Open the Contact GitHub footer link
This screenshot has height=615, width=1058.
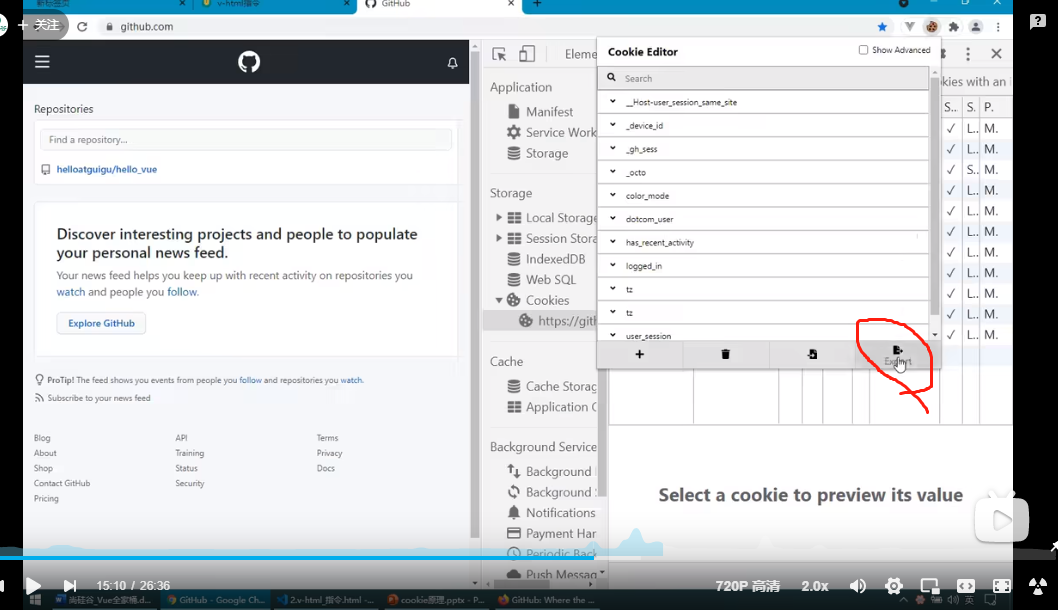62,483
